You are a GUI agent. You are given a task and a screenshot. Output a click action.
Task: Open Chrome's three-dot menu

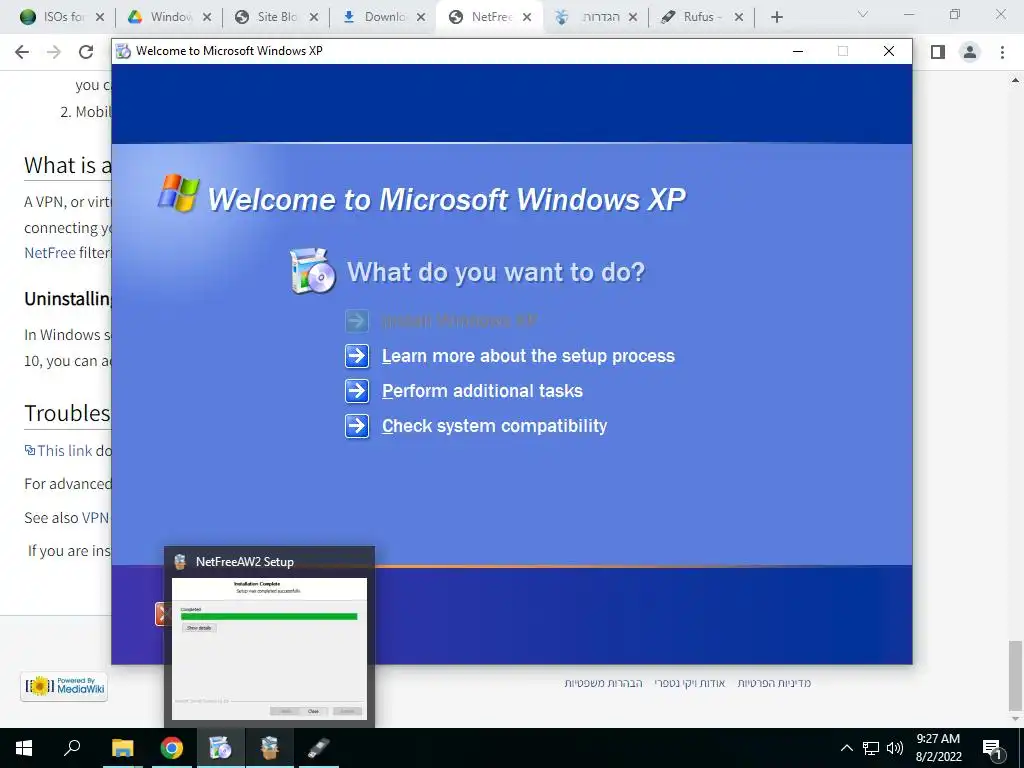point(1002,52)
